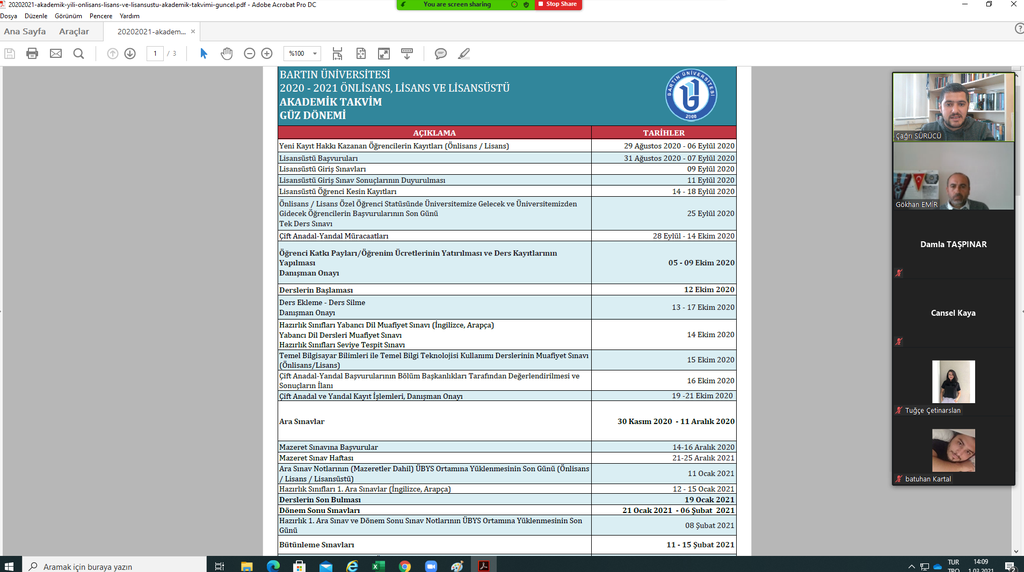
Task: Click the zoom out minus button
Action: [249, 53]
